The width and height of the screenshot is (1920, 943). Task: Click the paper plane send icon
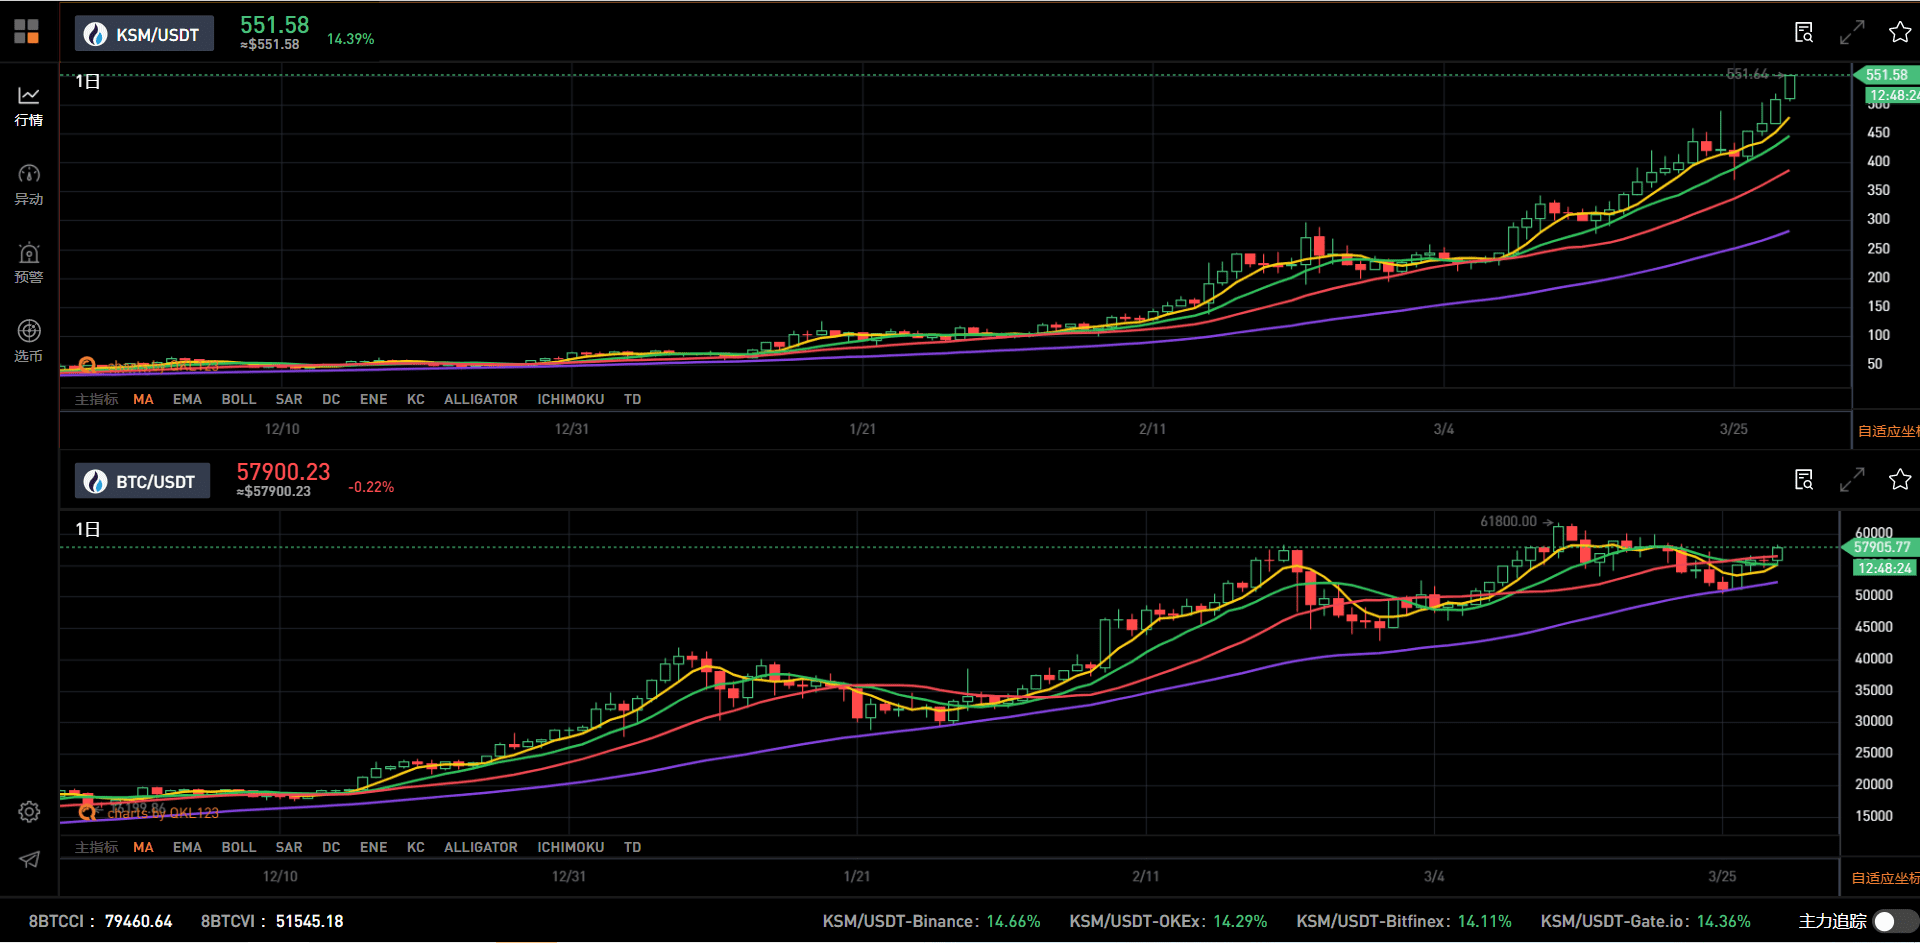pyautogui.click(x=29, y=859)
